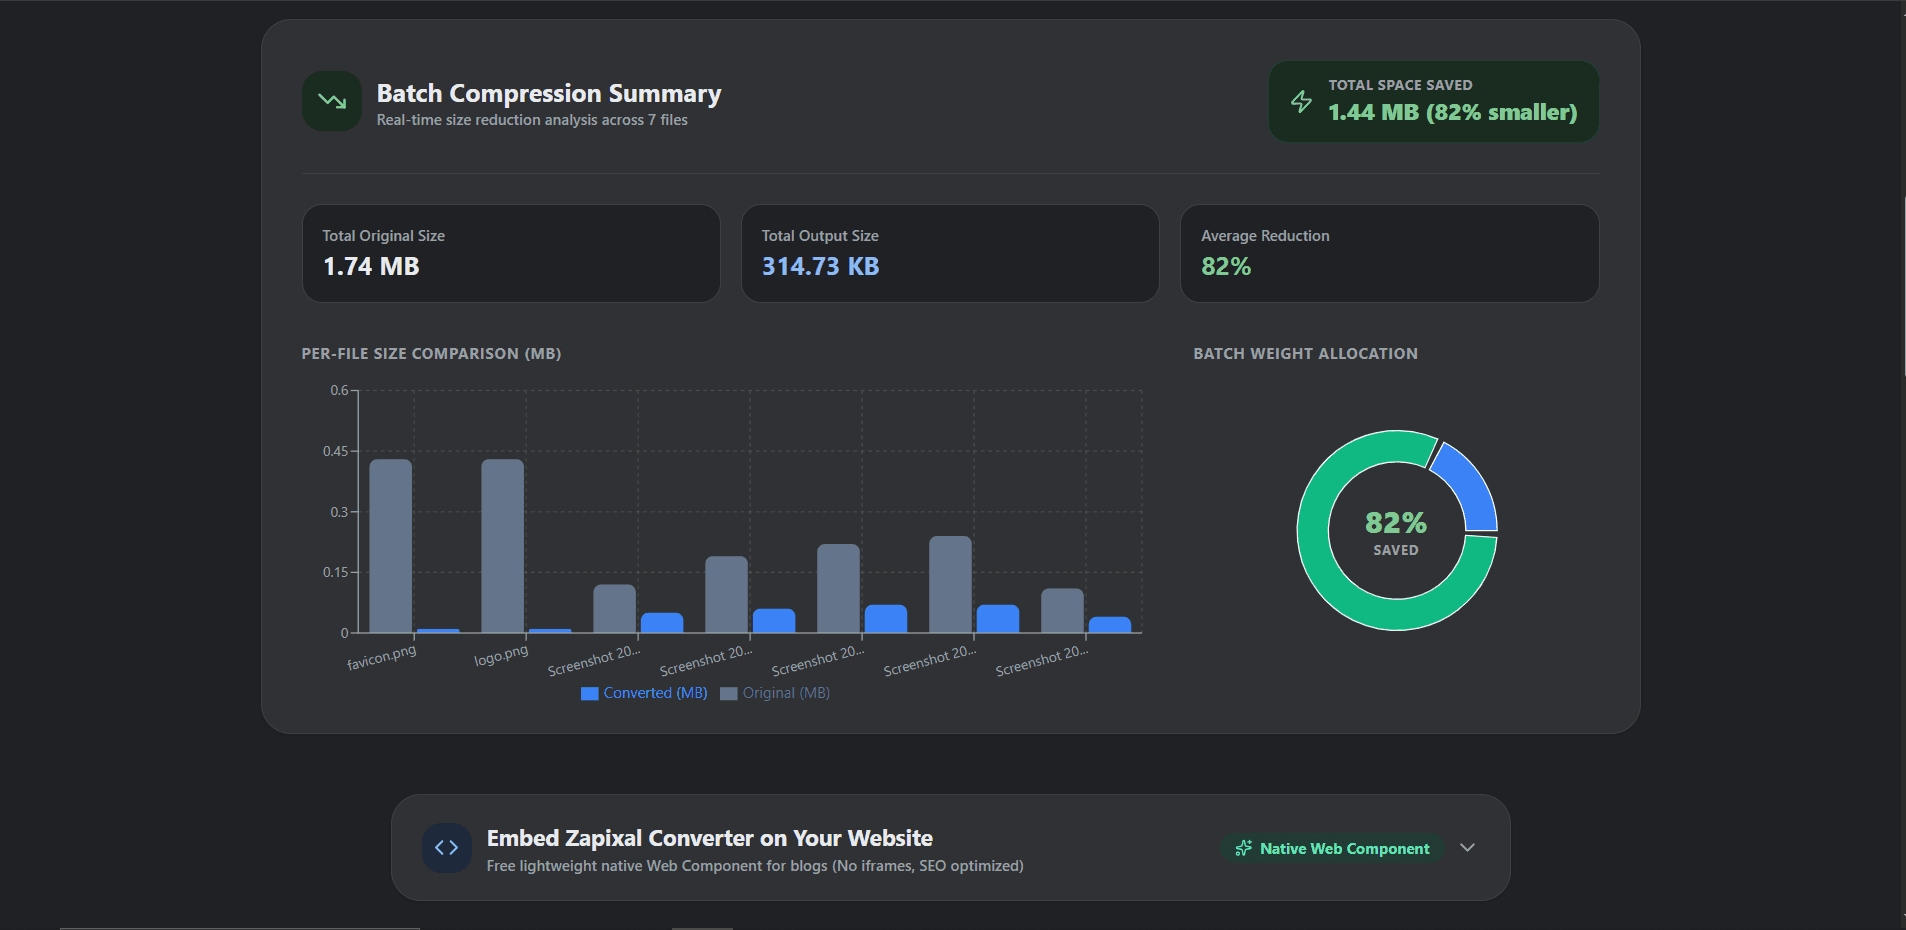This screenshot has width=1906, height=930.
Task: Click the gray Original legend color square
Action: point(729,694)
